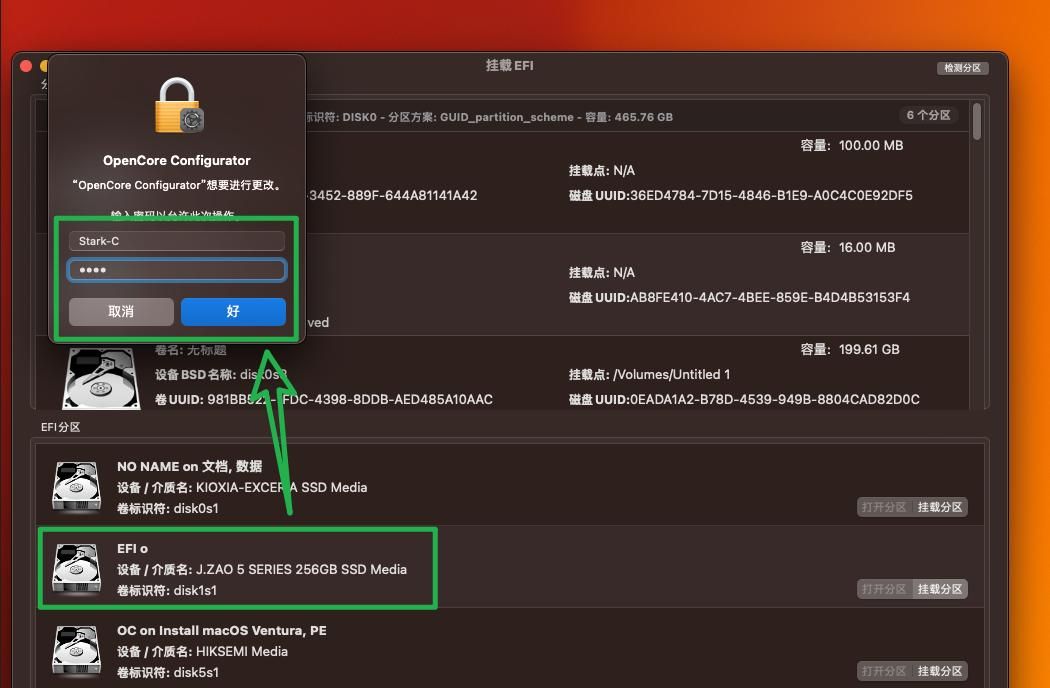
Task: Mount partition for NO NAME disk0s1
Action: (940, 507)
